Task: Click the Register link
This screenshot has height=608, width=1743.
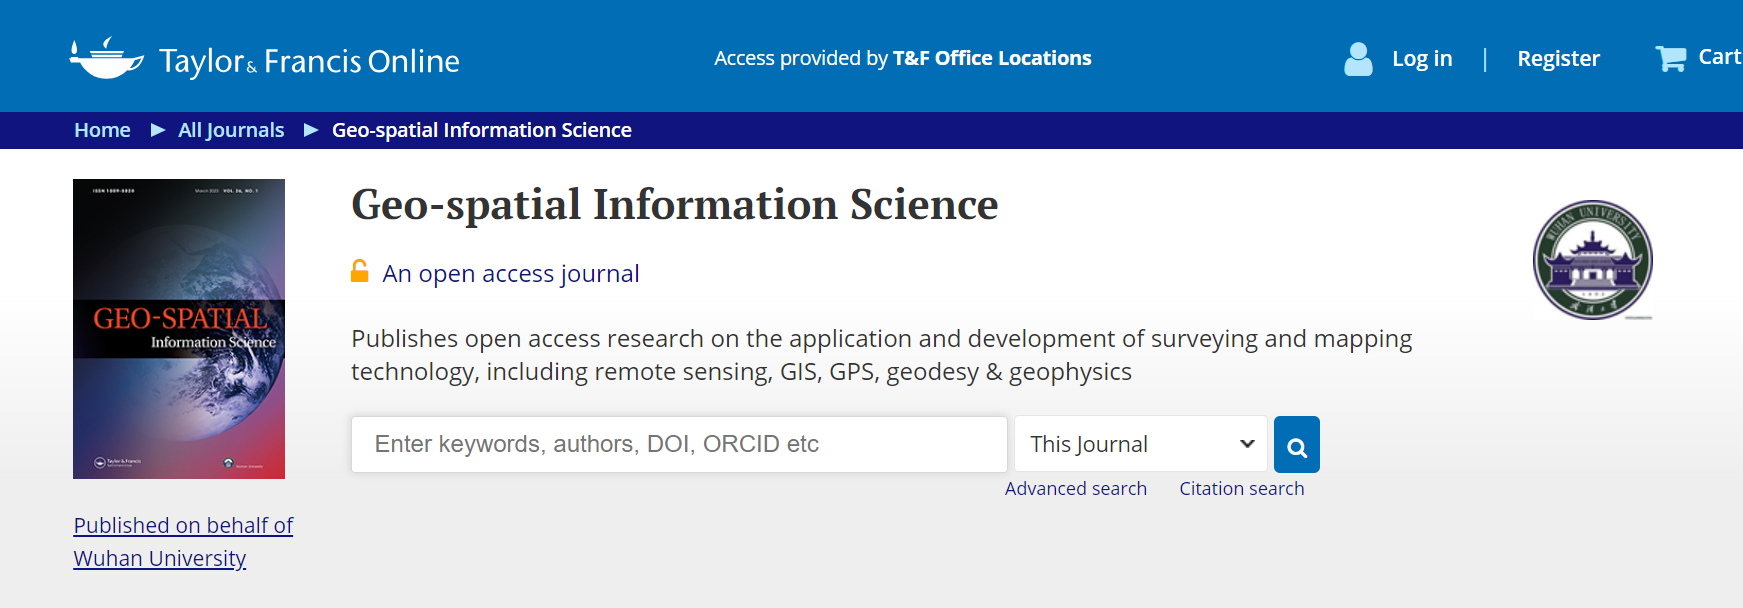Action: [1558, 59]
